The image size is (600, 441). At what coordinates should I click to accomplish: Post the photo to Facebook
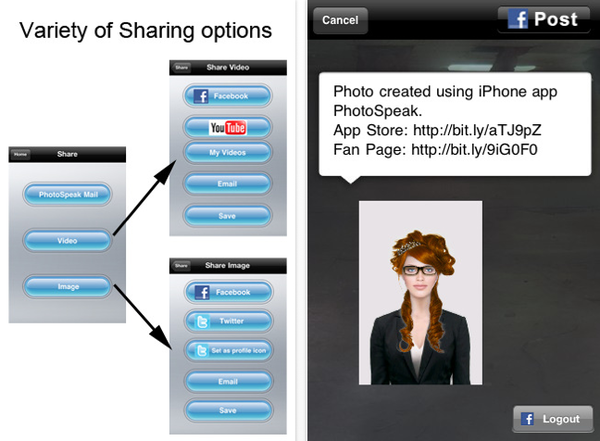(x=544, y=19)
